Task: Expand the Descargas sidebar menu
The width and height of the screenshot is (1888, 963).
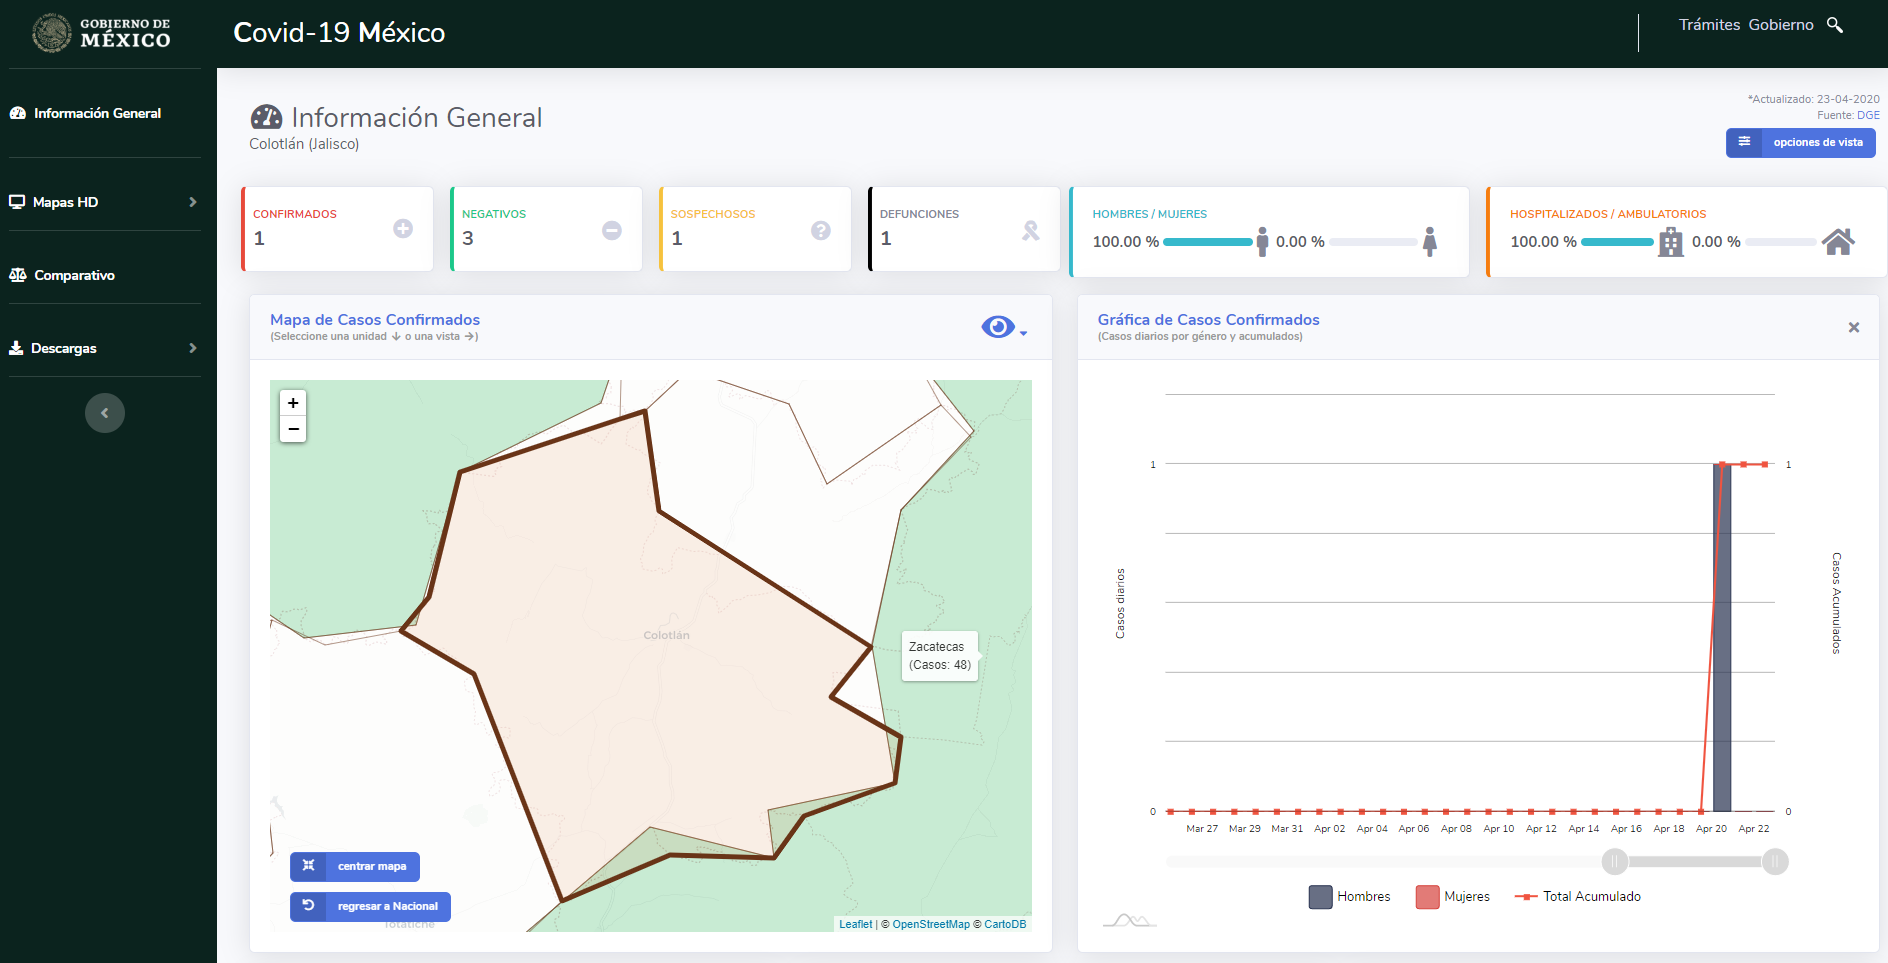Action: pos(104,348)
